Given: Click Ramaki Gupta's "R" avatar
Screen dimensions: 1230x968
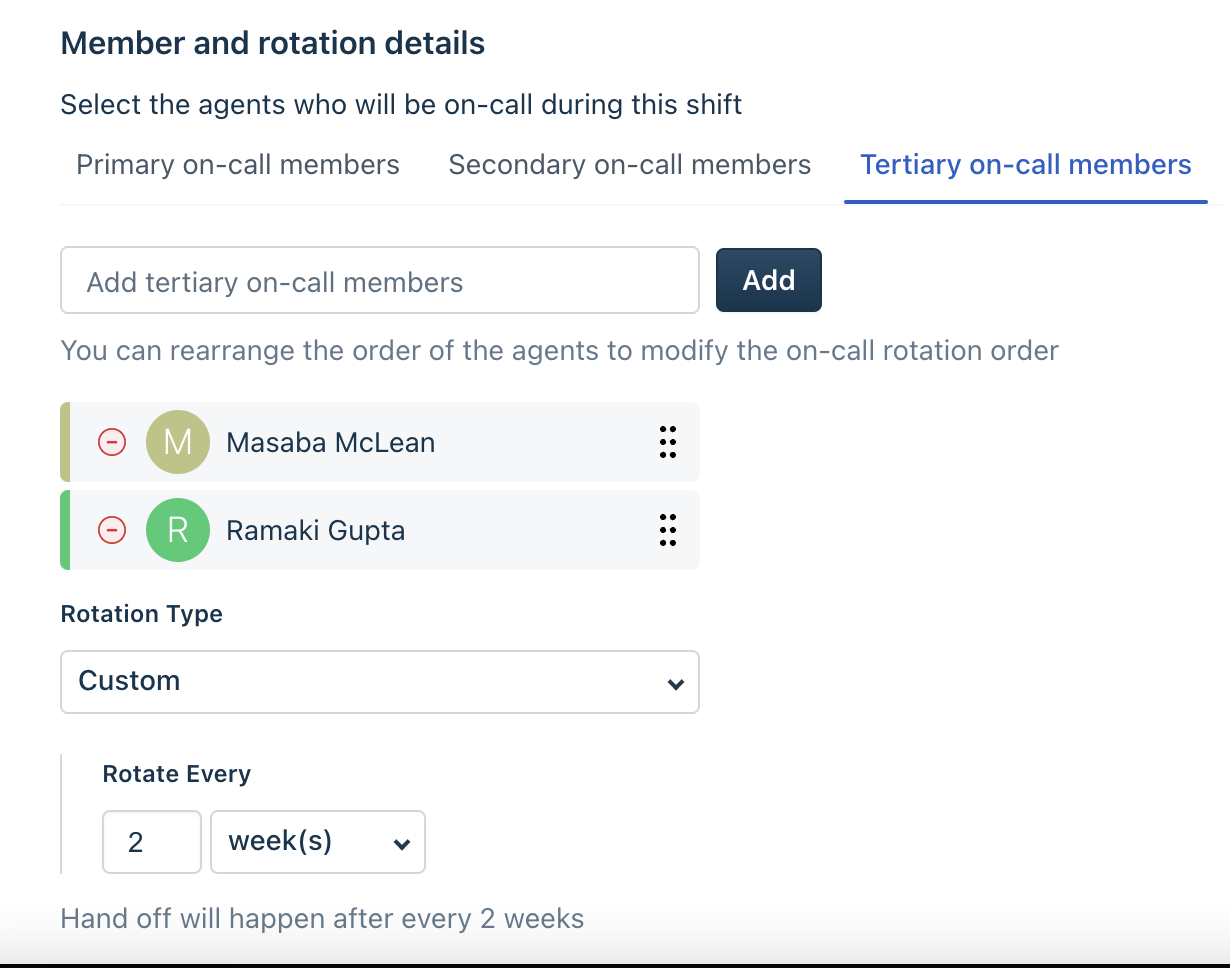Looking at the screenshot, I should (177, 530).
